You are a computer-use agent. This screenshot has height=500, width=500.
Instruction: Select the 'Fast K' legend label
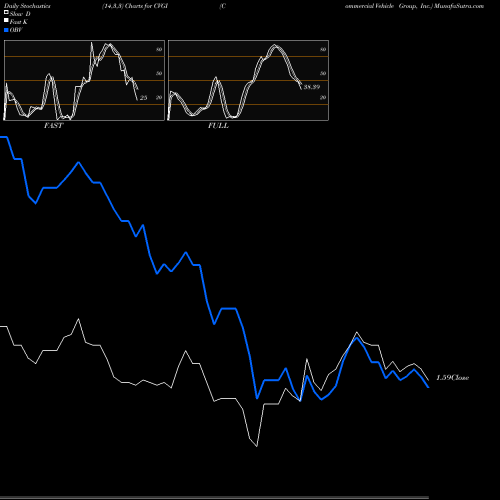point(19,22)
